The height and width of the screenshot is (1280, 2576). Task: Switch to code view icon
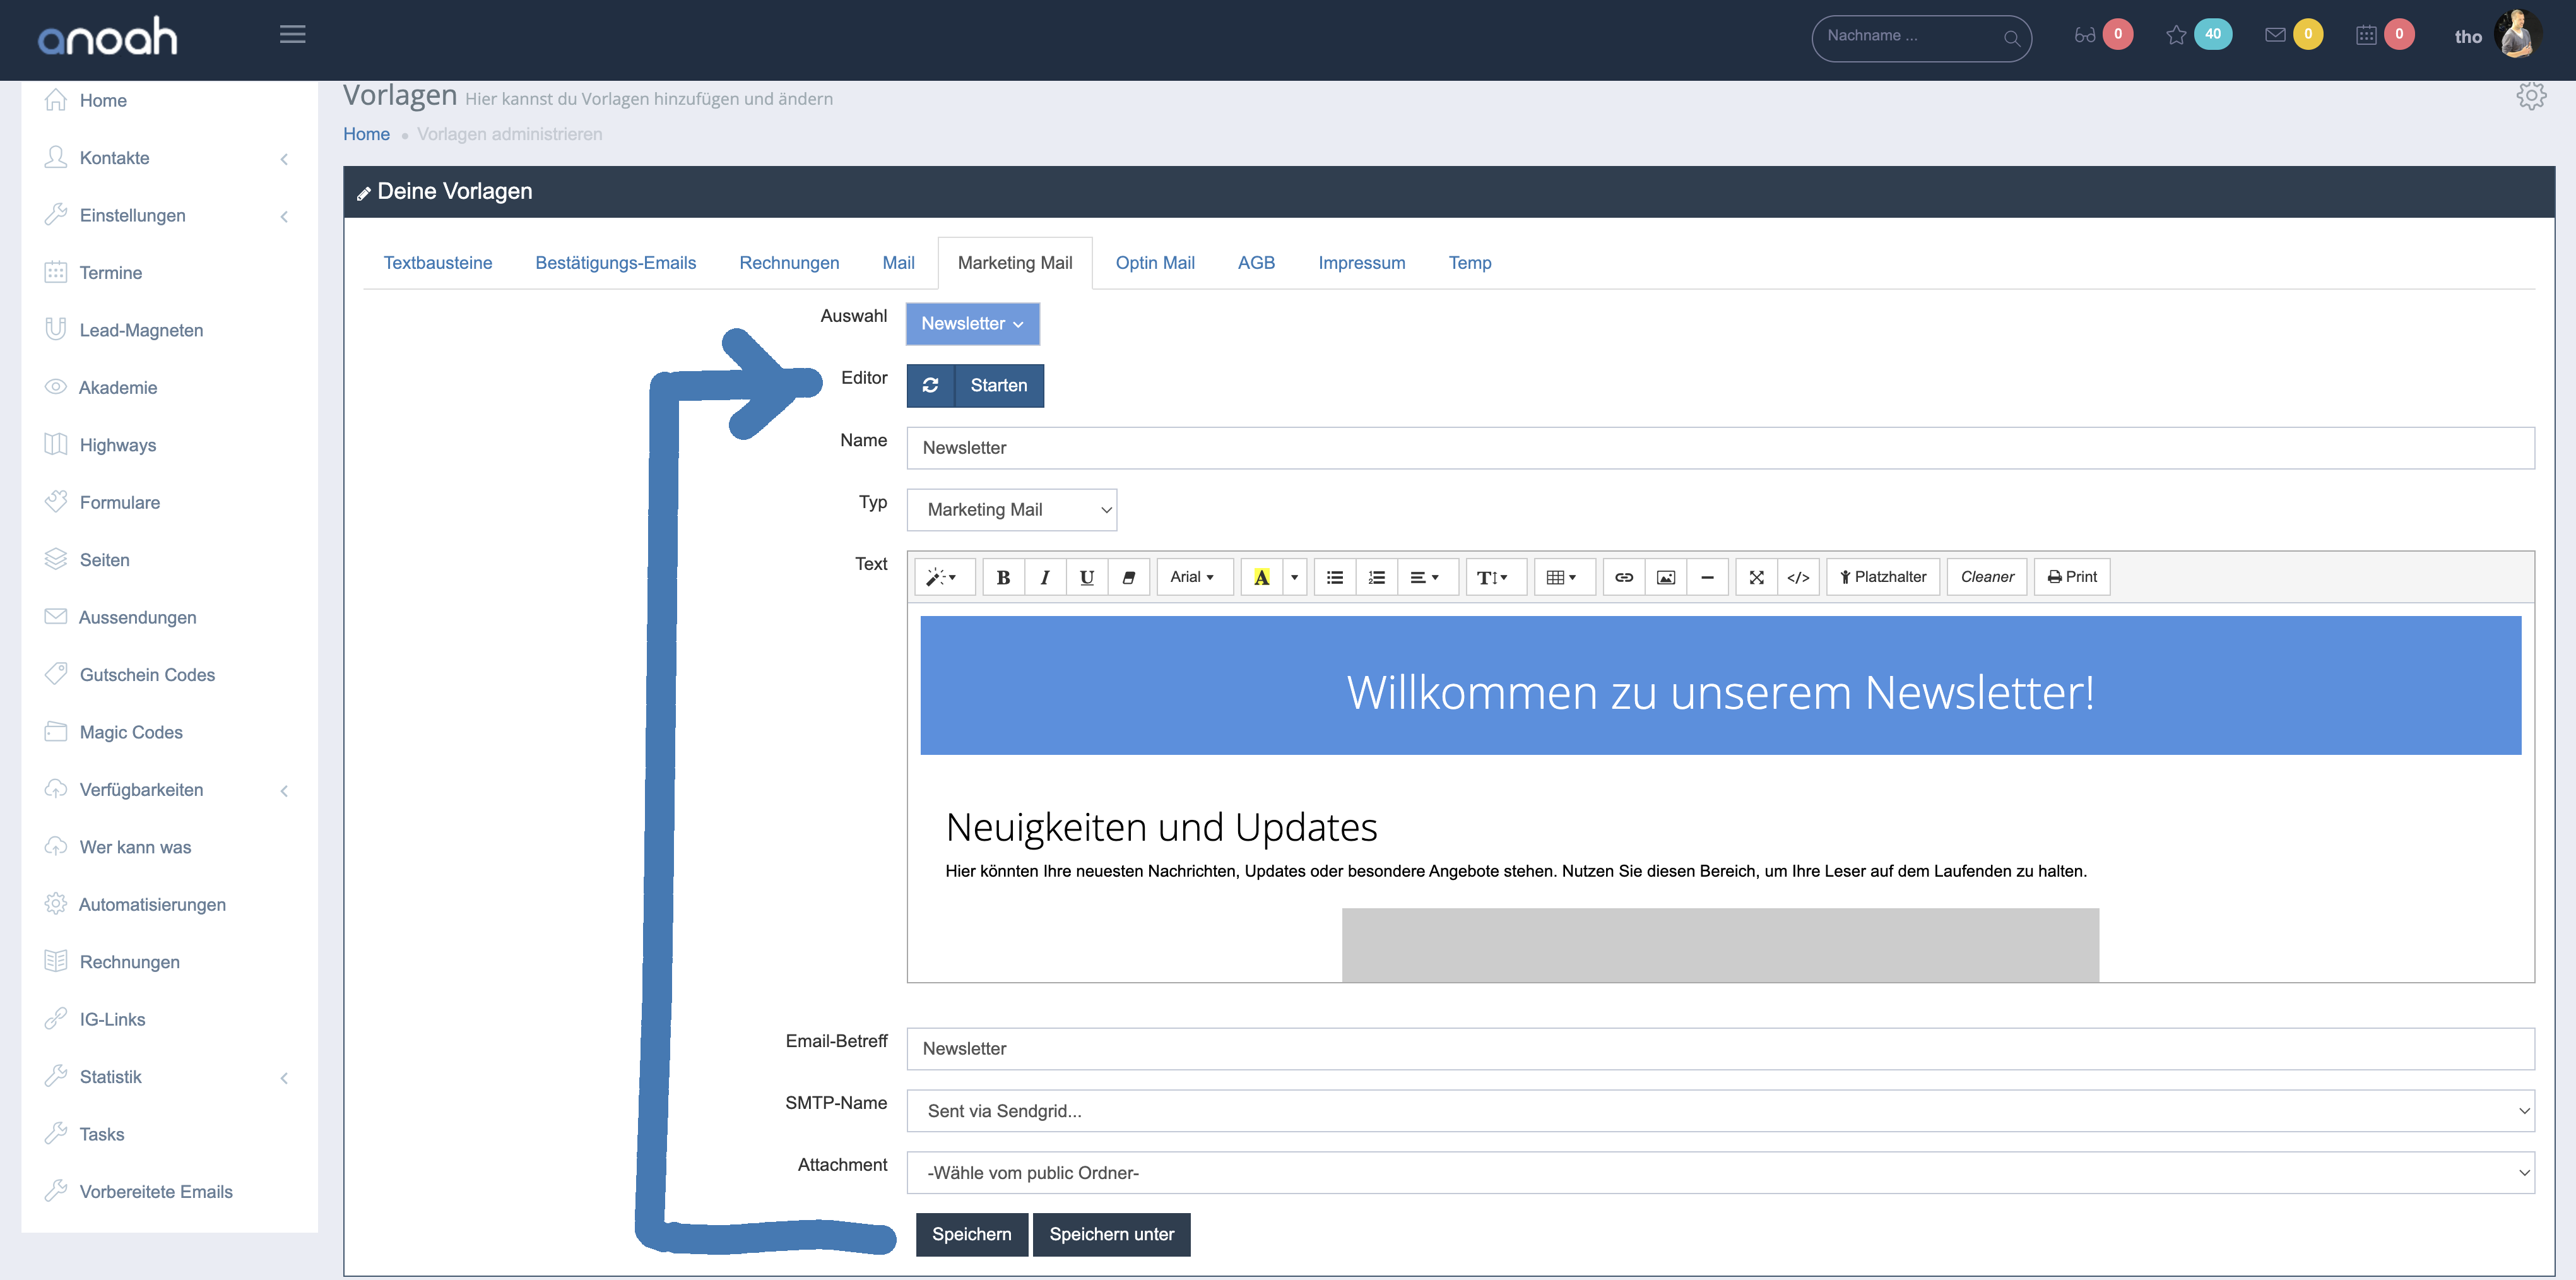(x=1798, y=577)
